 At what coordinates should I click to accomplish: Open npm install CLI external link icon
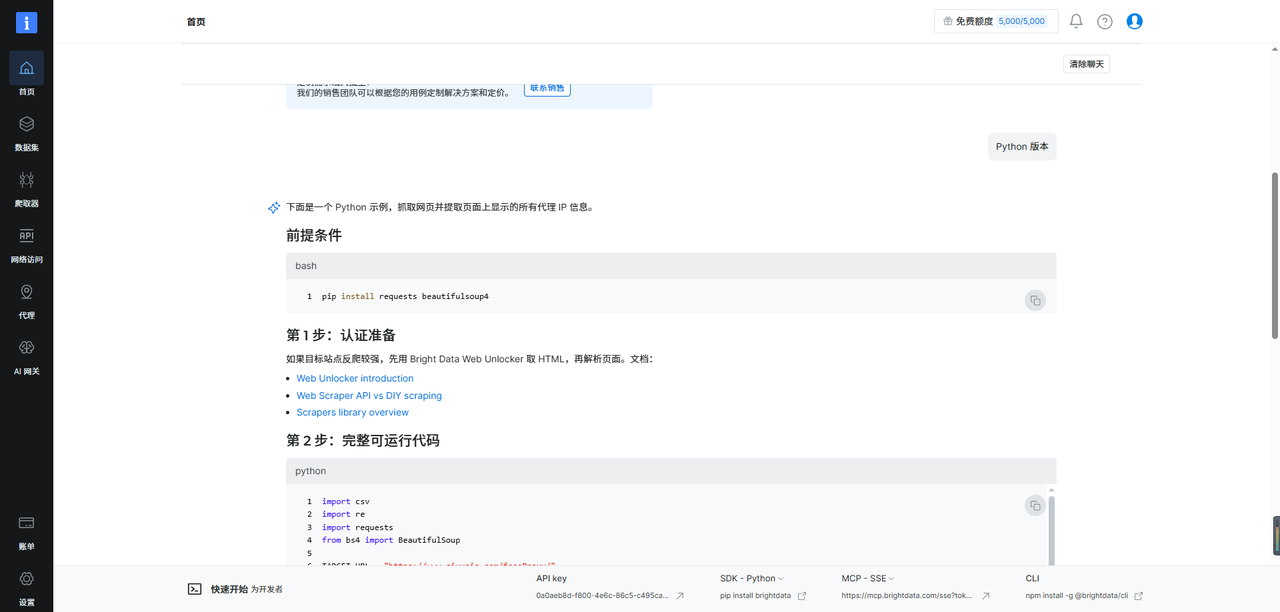pyautogui.click(x=1138, y=595)
